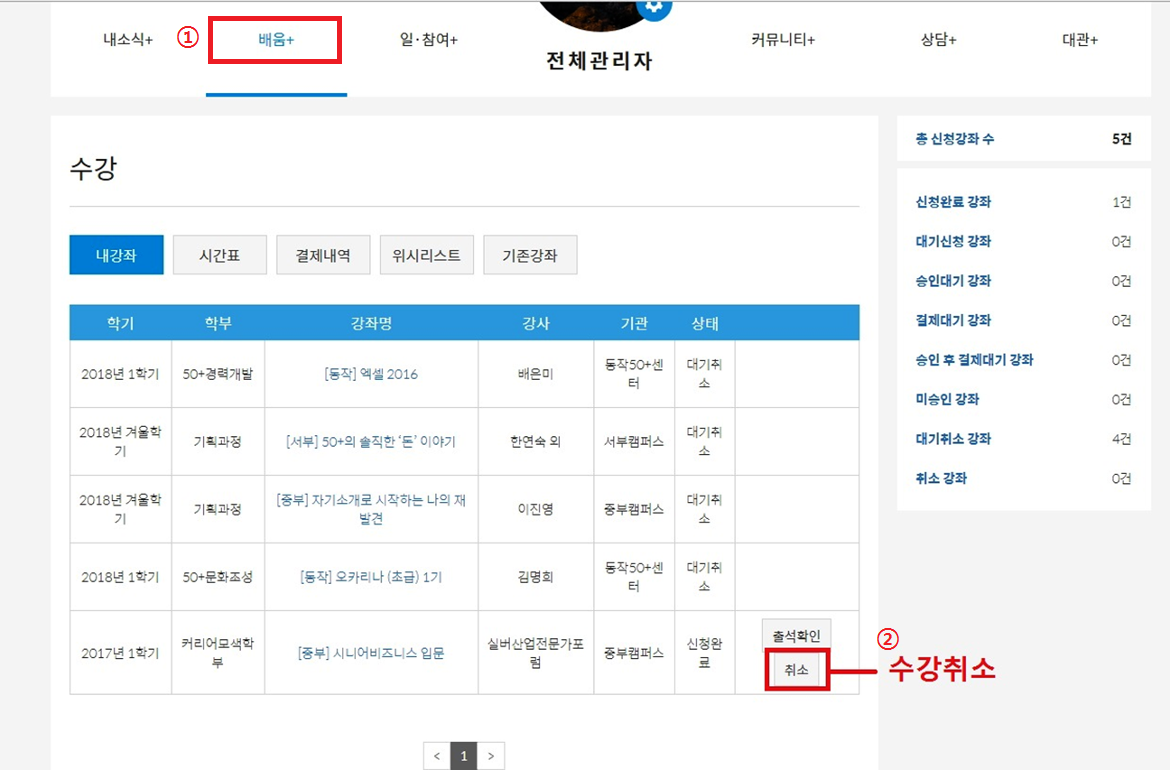This screenshot has height=770, width=1170.
Task: Select page 1 in pagination
Action: click(463, 756)
